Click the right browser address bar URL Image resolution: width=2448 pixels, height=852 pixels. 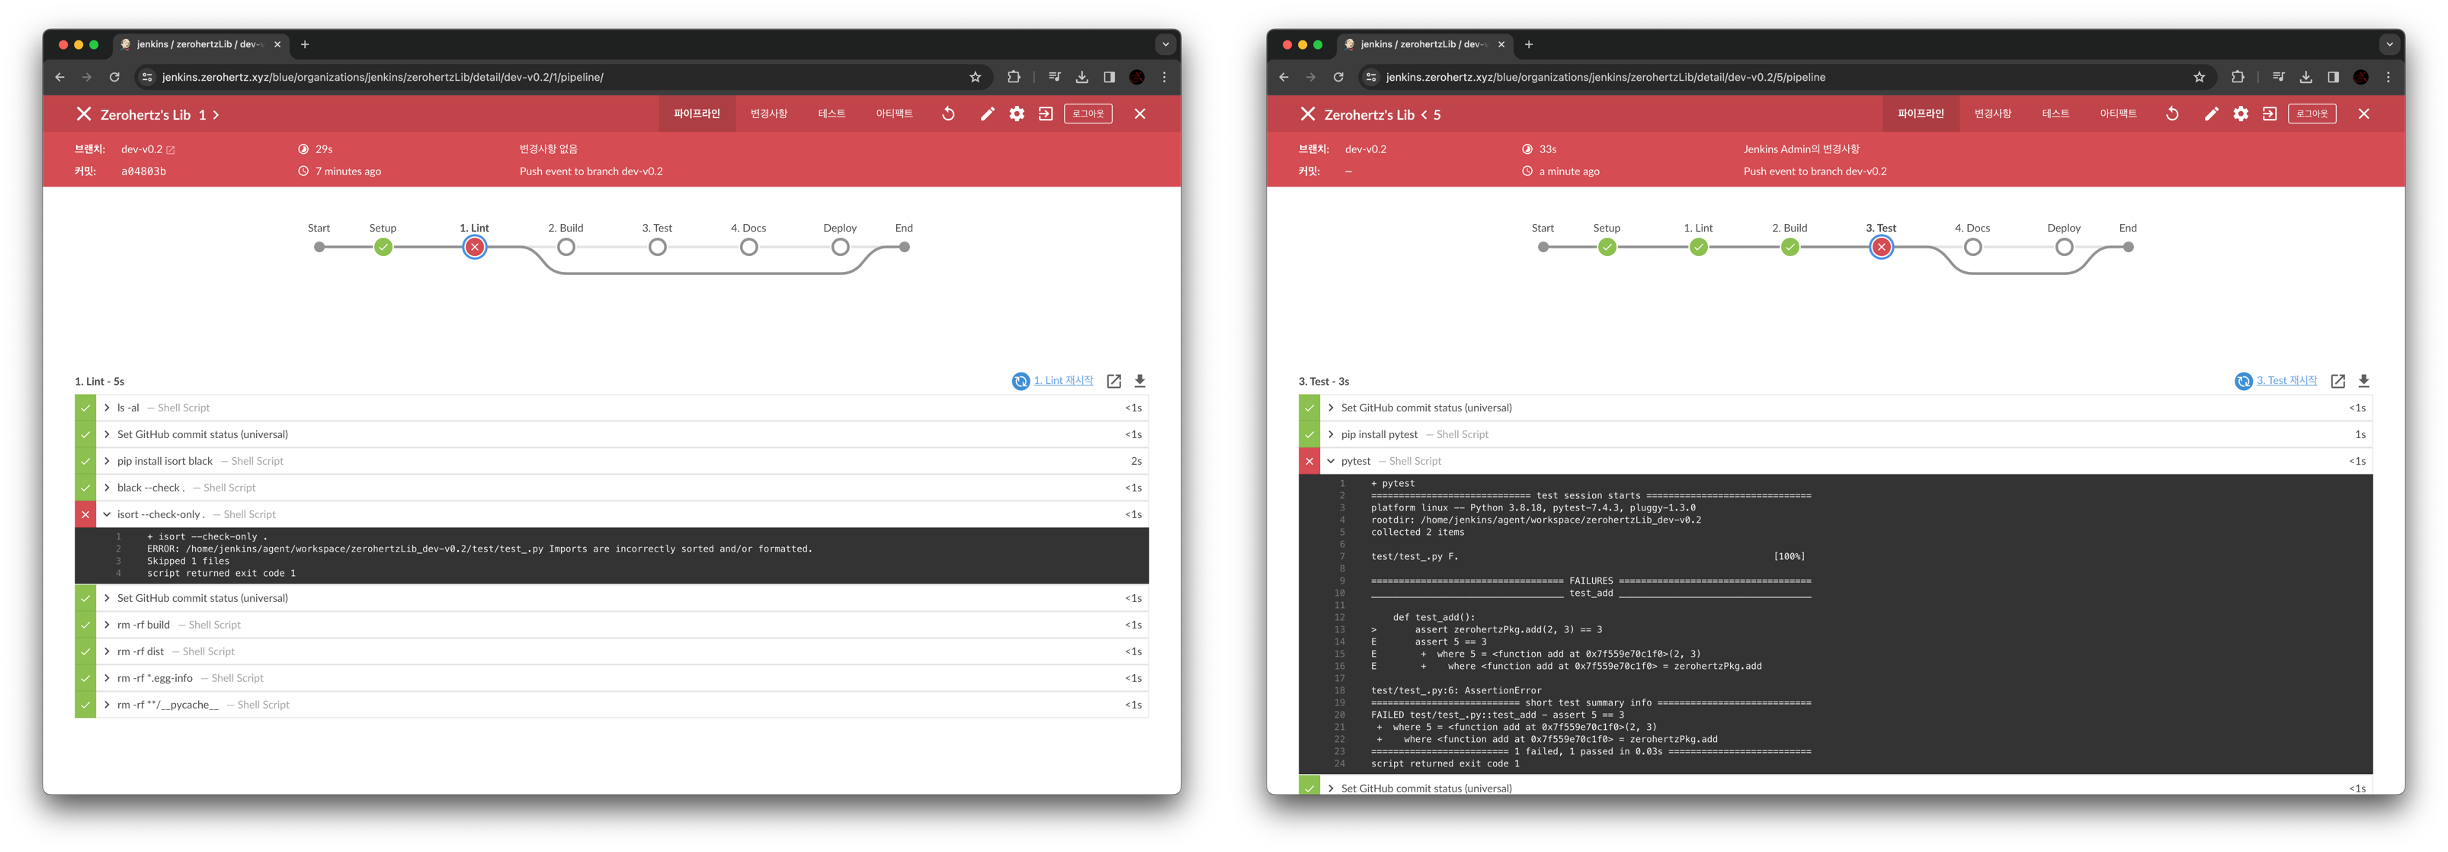1606,77
